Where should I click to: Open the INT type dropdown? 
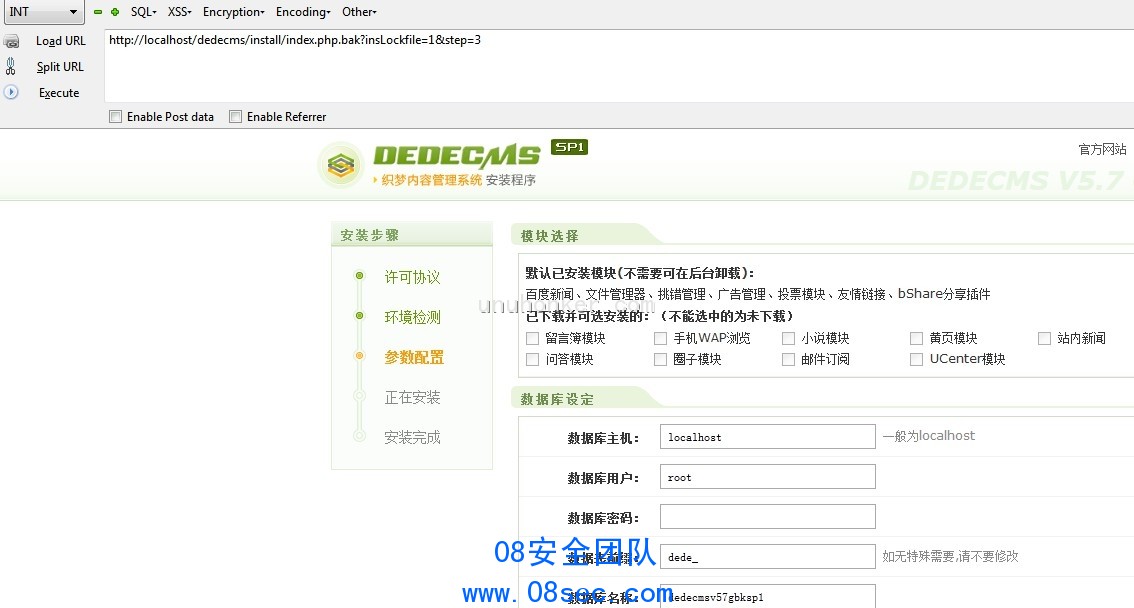(x=43, y=12)
